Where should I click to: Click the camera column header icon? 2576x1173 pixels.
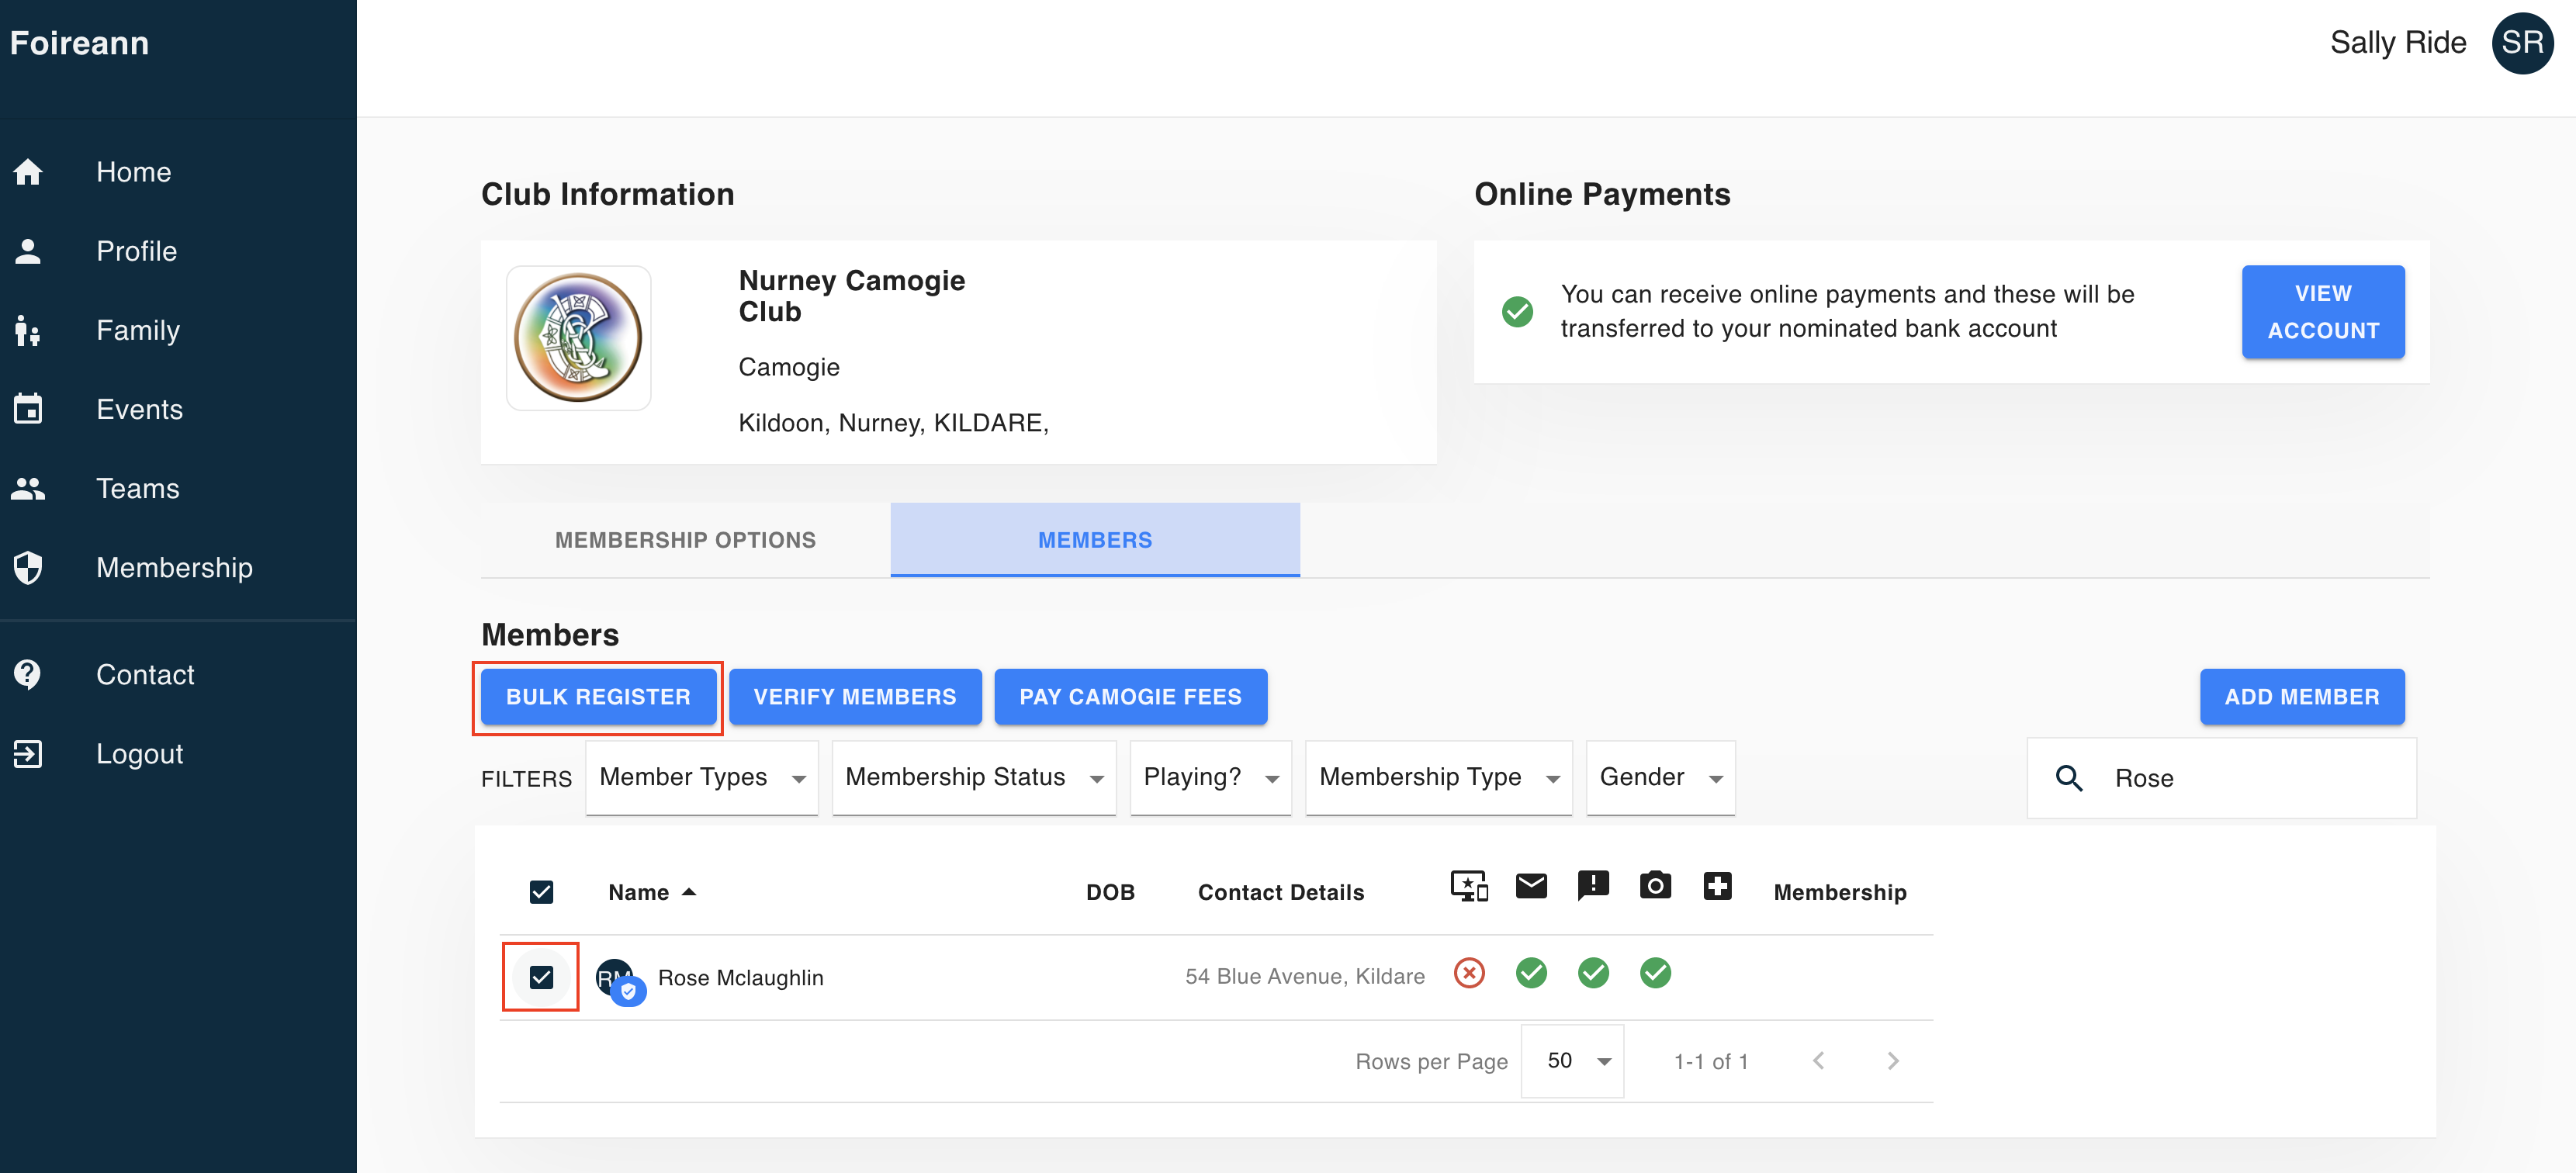[1655, 885]
